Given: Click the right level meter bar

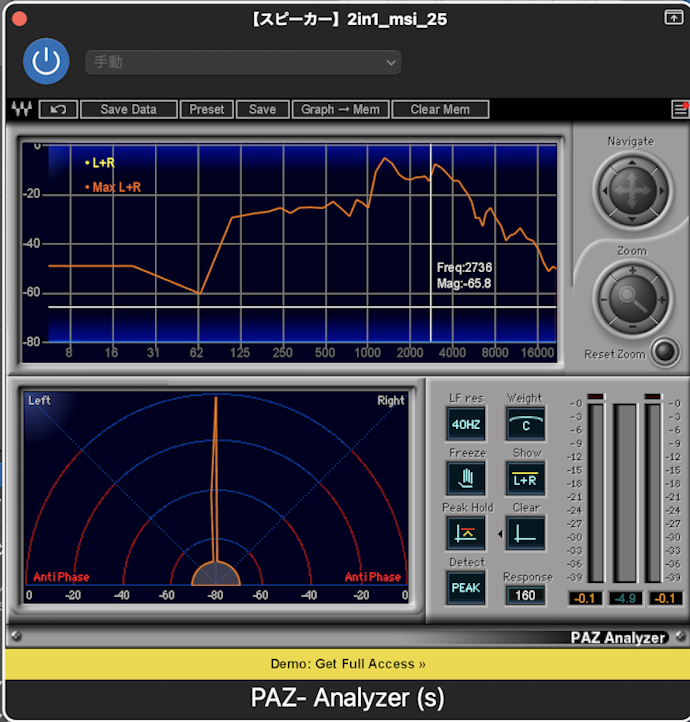Looking at the screenshot, I should (x=653, y=493).
